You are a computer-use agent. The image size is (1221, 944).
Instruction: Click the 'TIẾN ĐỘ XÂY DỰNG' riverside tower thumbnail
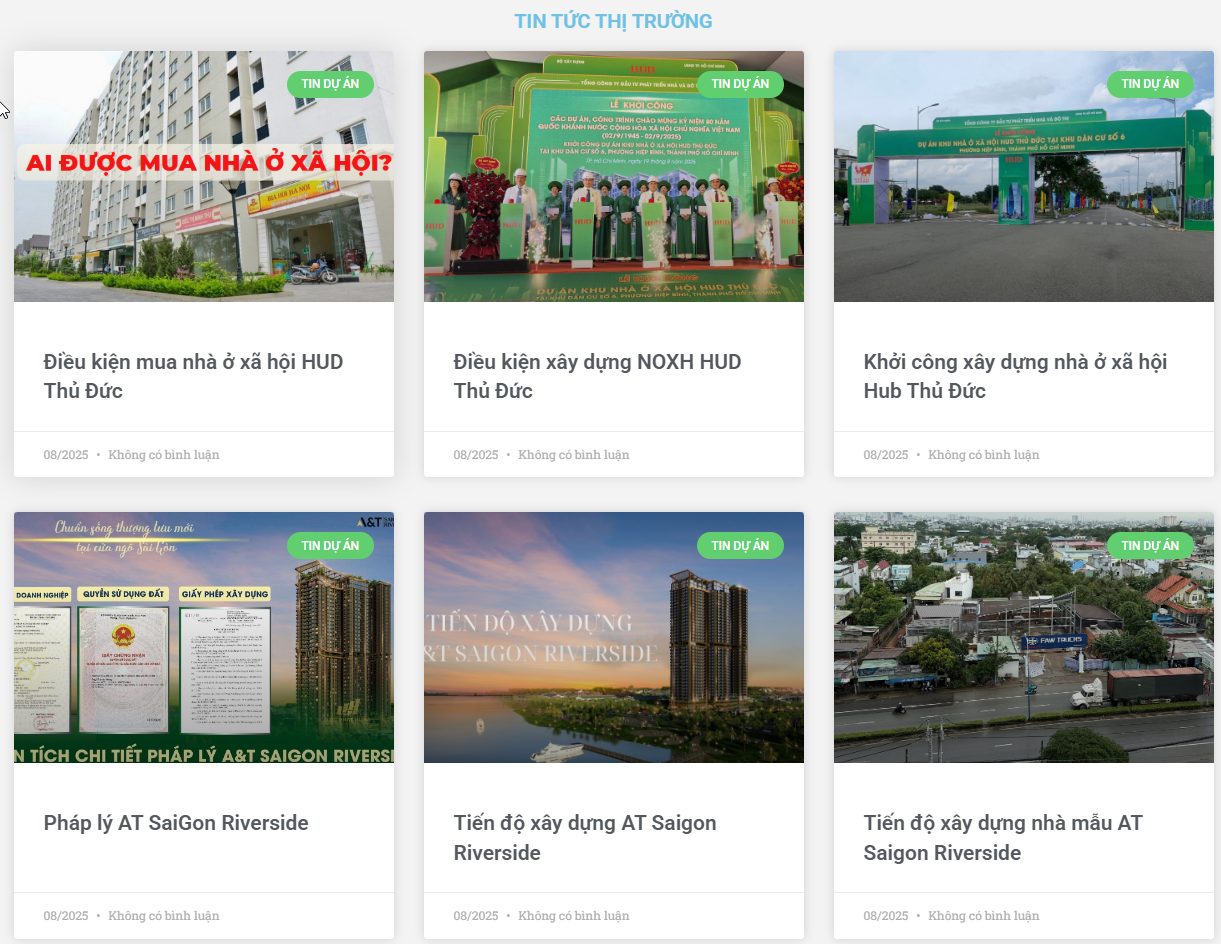(614, 638)
